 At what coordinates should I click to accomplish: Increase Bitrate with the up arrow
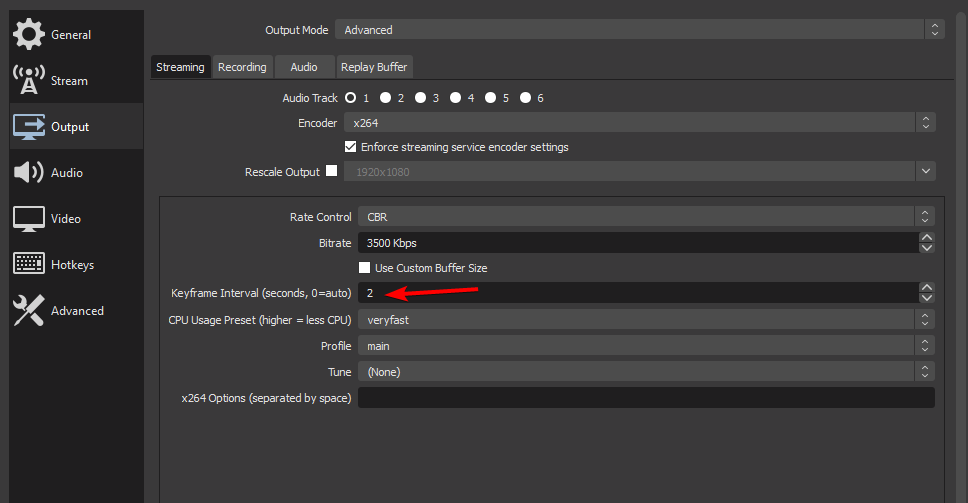point(927,238)
